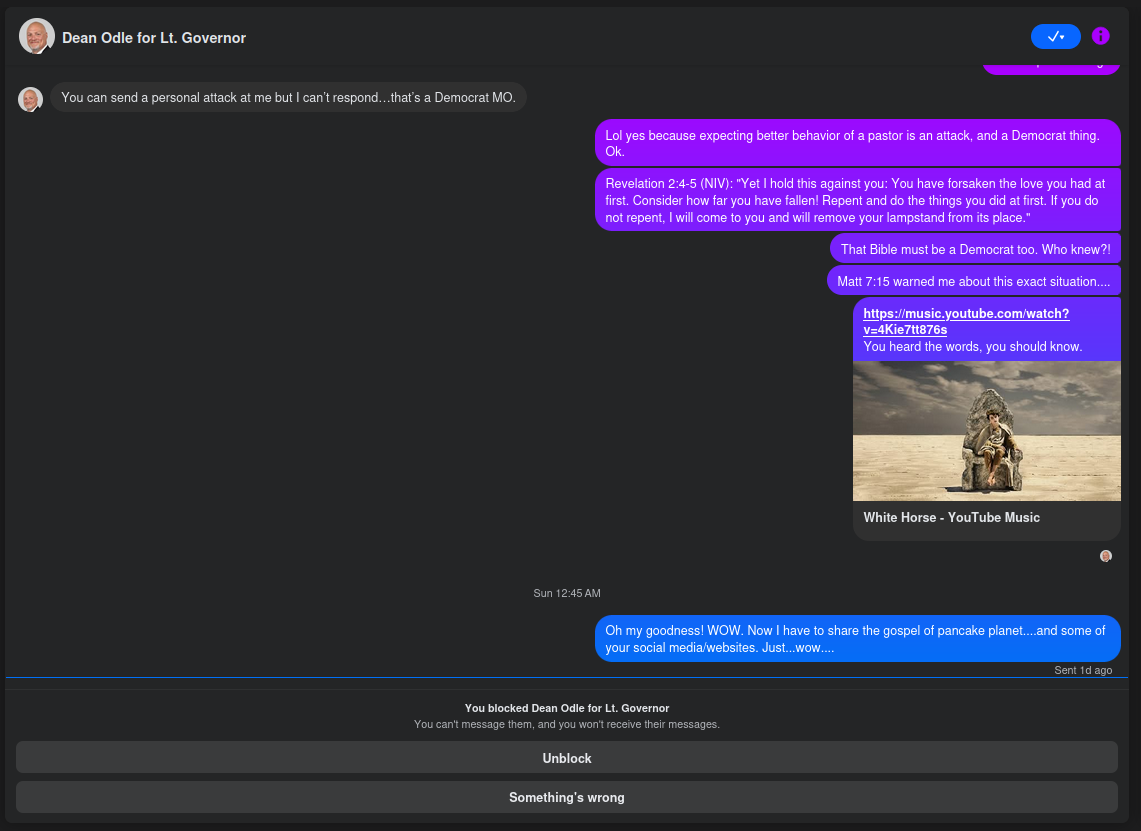Click the Sun 12:45 AM timestamp

pos(567,593)
